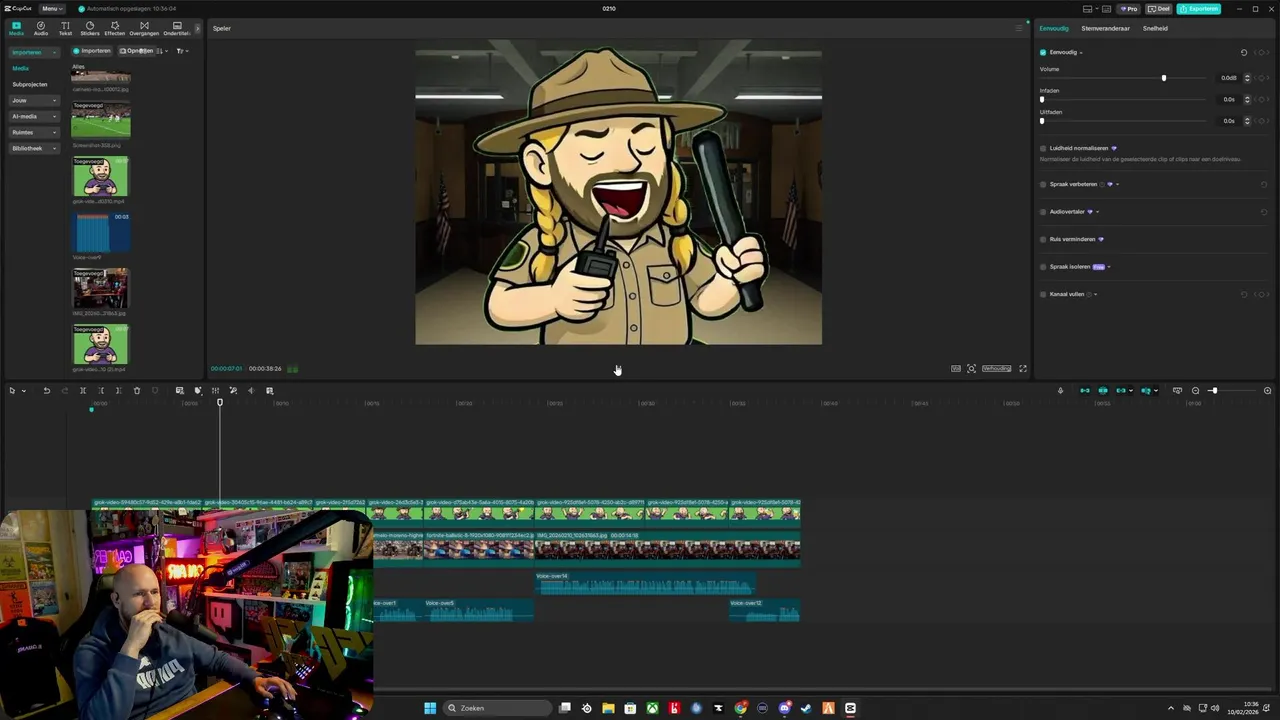
Task: Open CapCut icon in taskbar
Action: (x=850, y=708)
